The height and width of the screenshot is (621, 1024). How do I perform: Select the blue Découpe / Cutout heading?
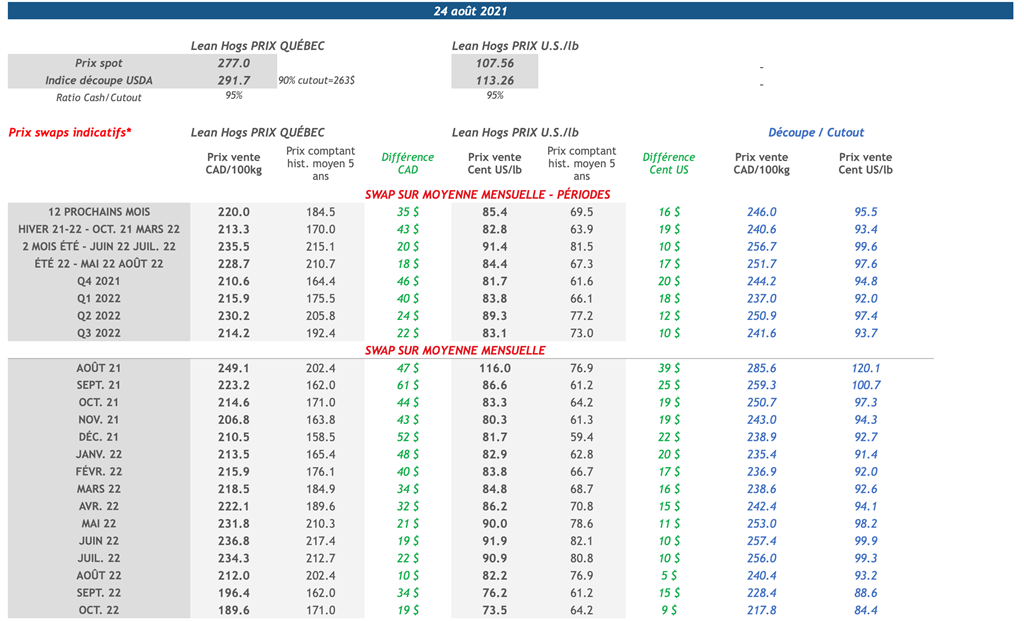pos(816,132)
